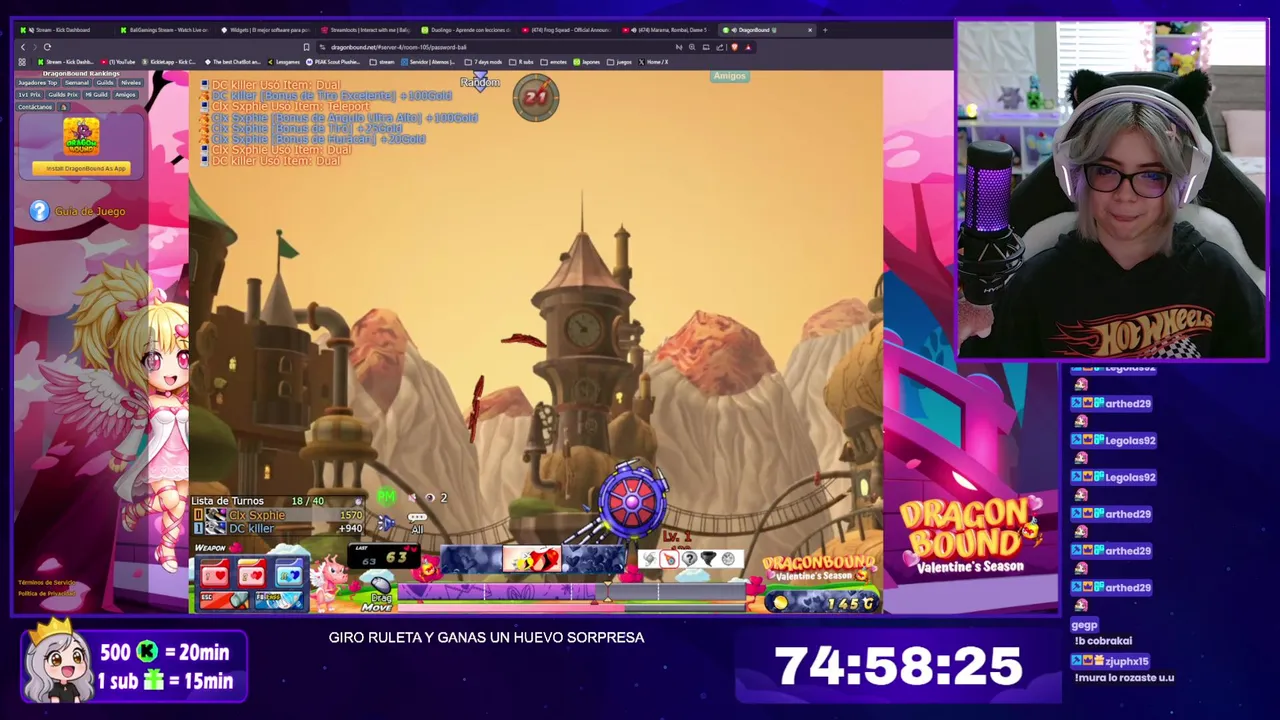Switch to BaliGamings Stream browser tab
This screenshot has height=720, width=1280.
[165, 30]
